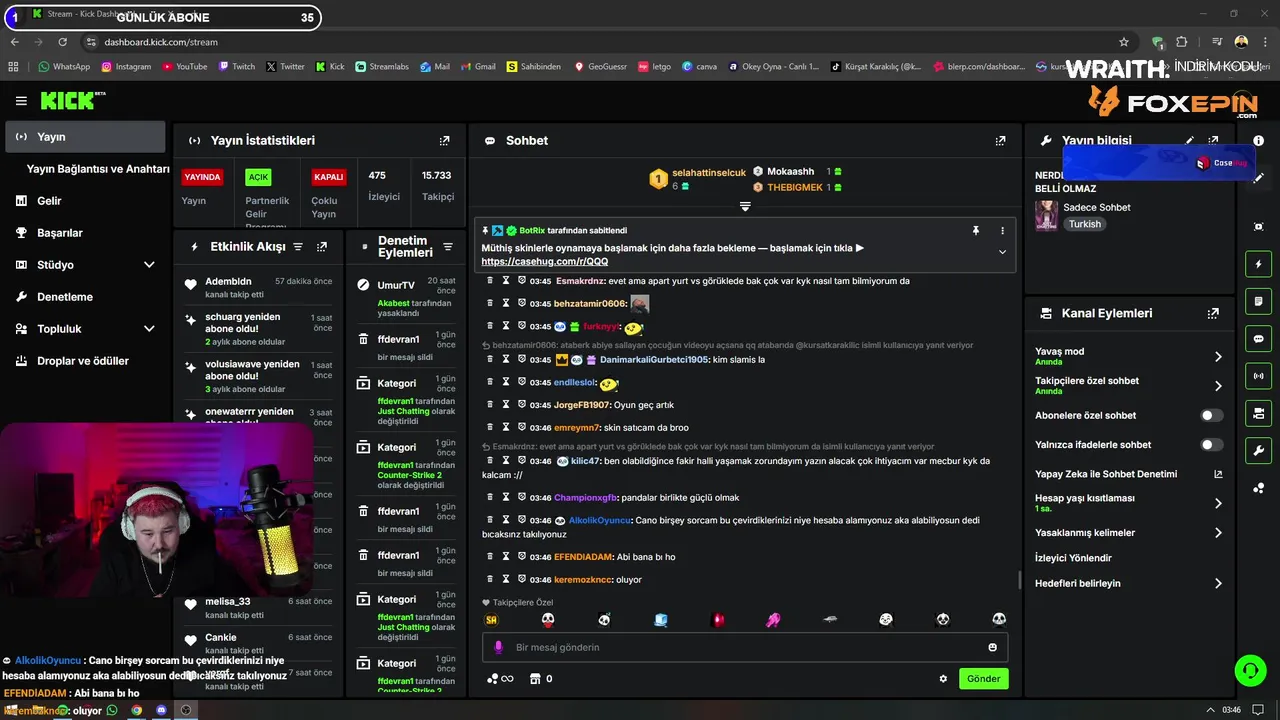Pop out the Kanal Eylemleri panel

coord(1214,313)
